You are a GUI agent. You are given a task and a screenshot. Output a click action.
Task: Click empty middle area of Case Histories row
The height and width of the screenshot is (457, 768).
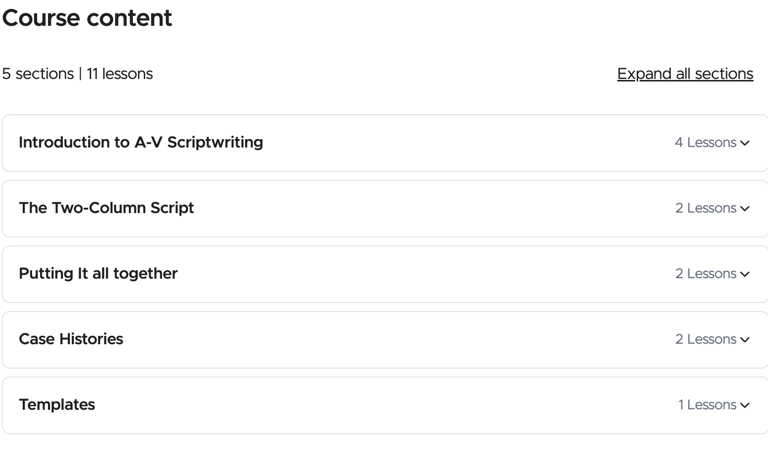point(400,339)
